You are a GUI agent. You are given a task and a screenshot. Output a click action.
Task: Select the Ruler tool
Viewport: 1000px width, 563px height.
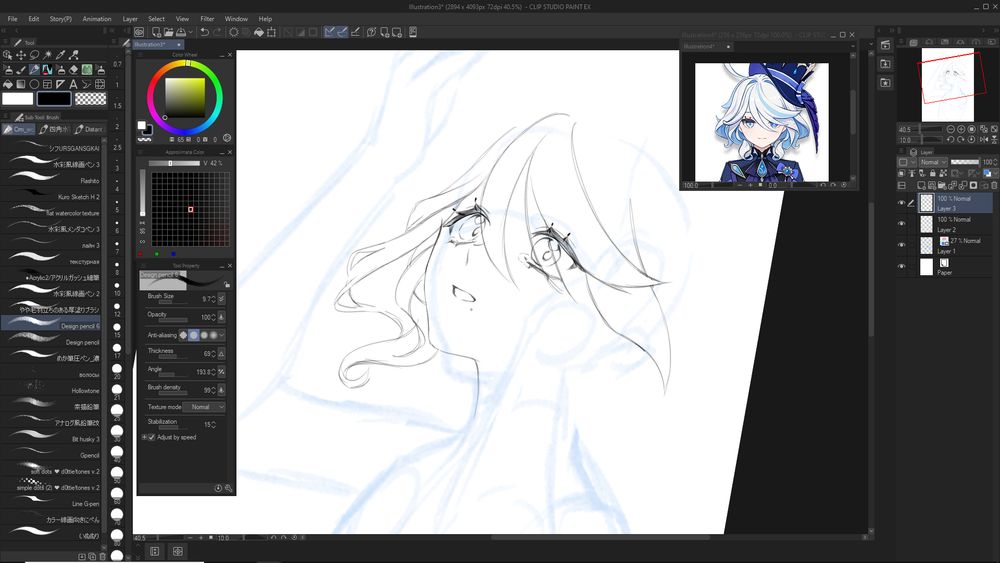(x=61, y=84)
